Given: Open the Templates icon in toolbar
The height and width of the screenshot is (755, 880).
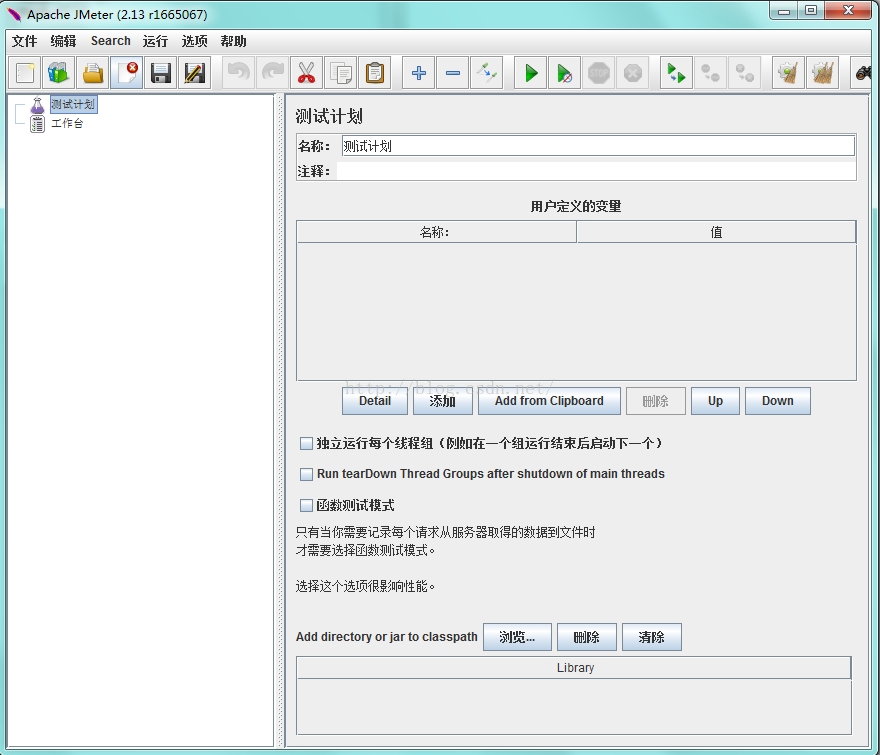Looking at the screenshot, I should coord(58,73).
